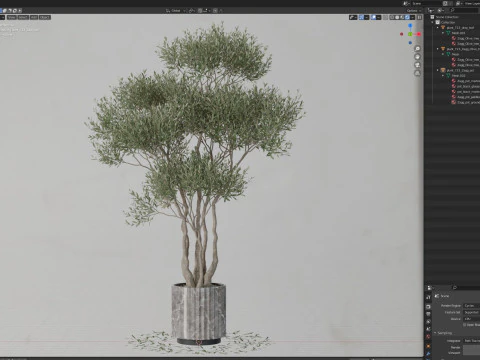This screenshot has height=360, width=480.
Task: Click the outliner search field
Action: coord(464,11)
